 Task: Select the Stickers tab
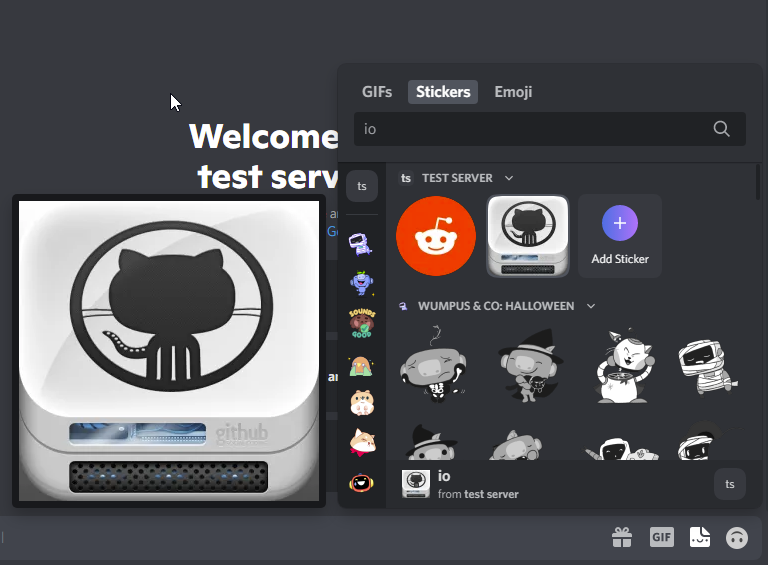click(443, 92)
